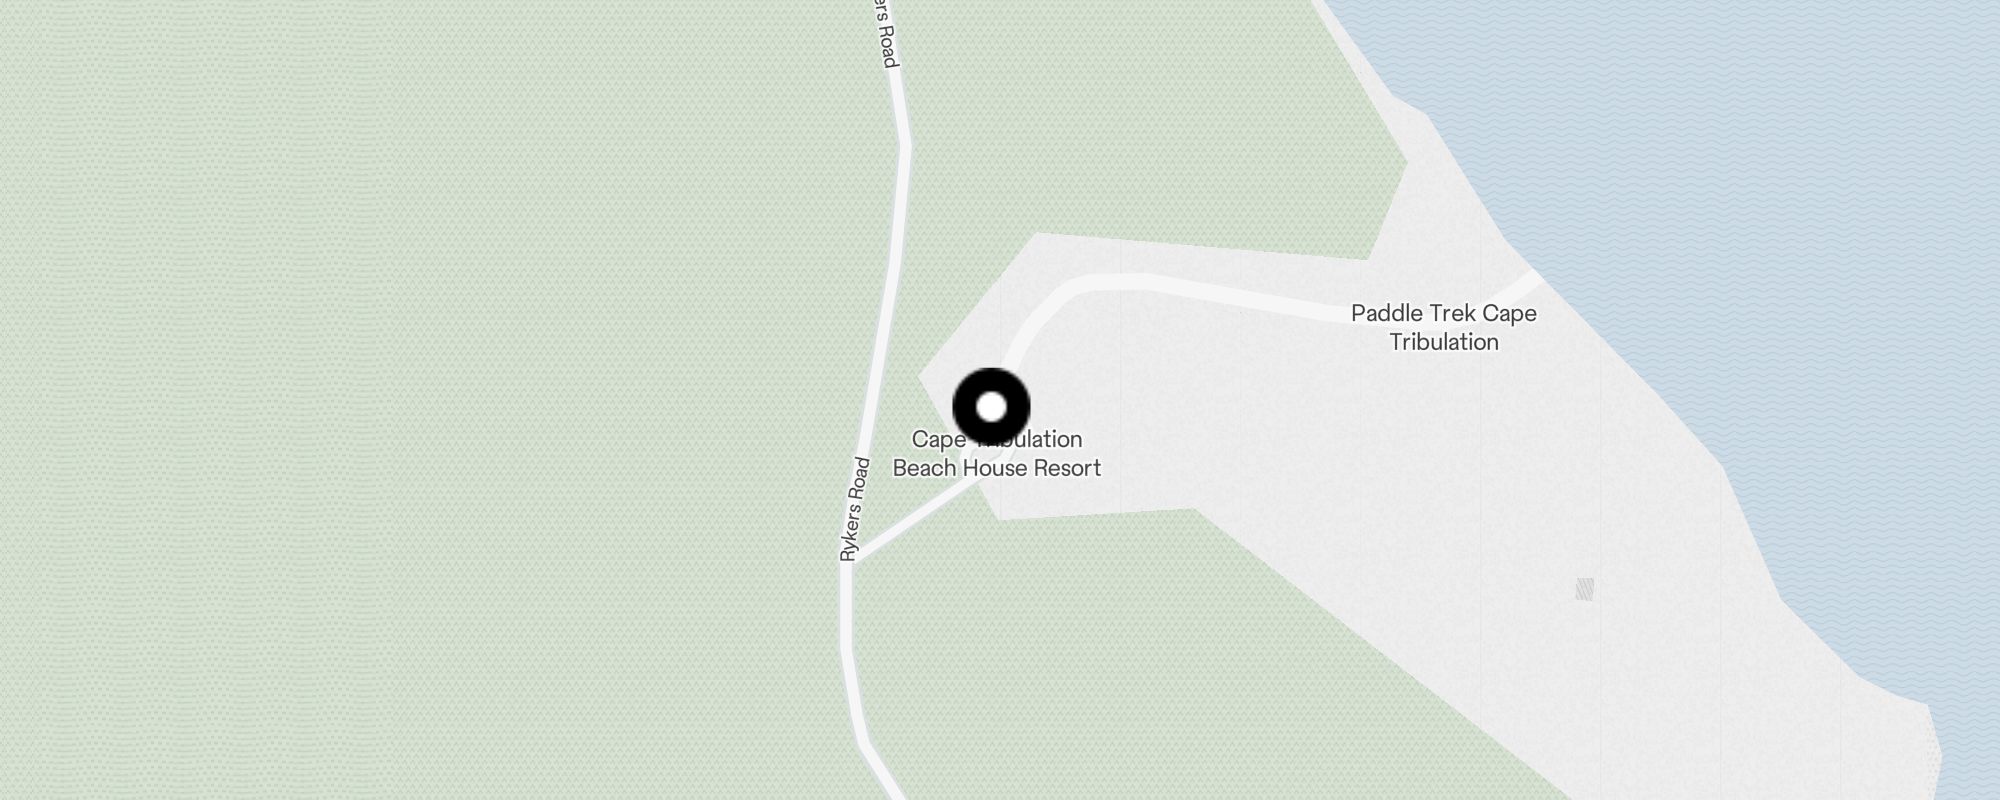The image size is (2000, 800).
Task: Click the road end at the beach
Action: (x=1533, y=277)
